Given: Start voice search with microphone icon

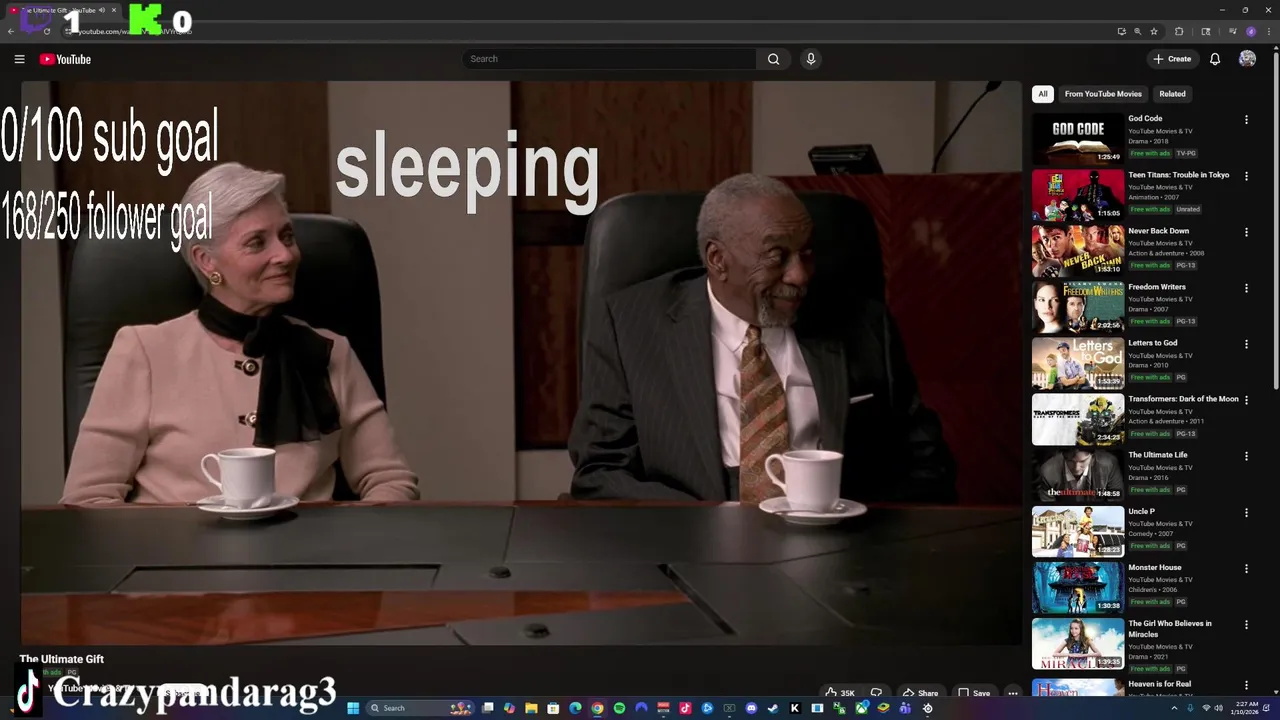Looking at the screenshot, I should pos(811,59).
